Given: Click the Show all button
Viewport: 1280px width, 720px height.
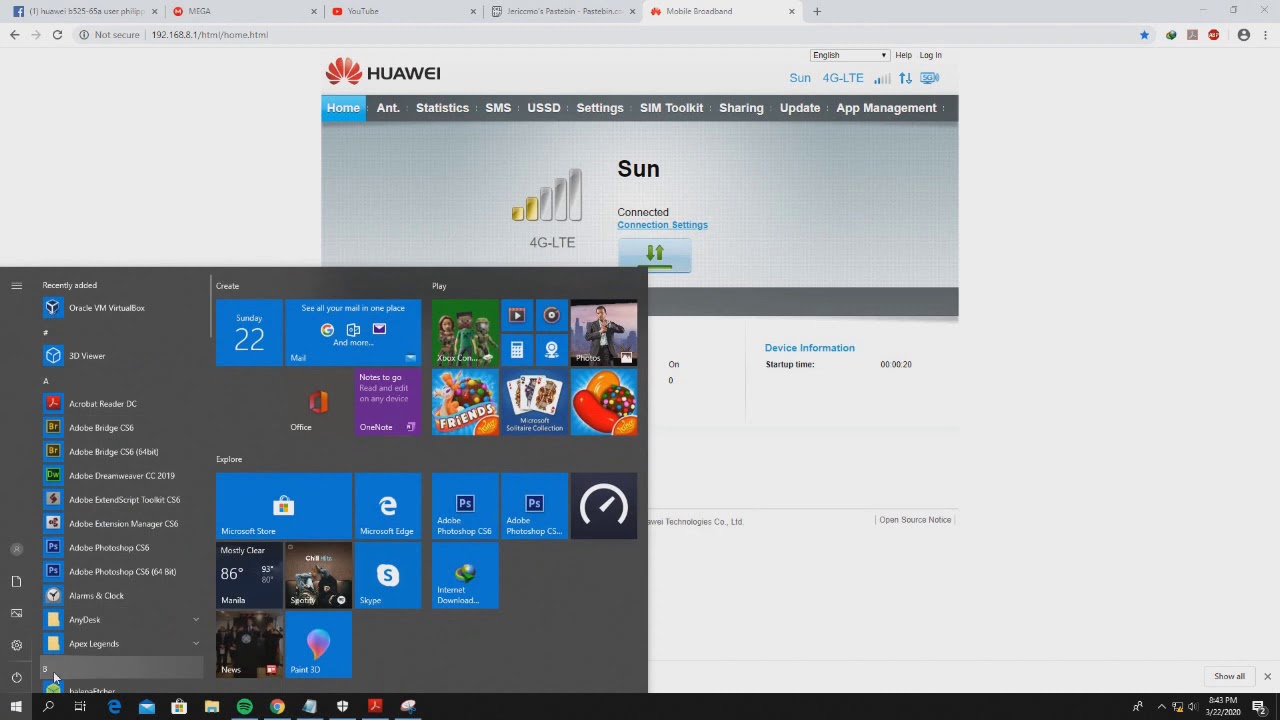Looking at the screenshot, I should [x=1229, y=676].
